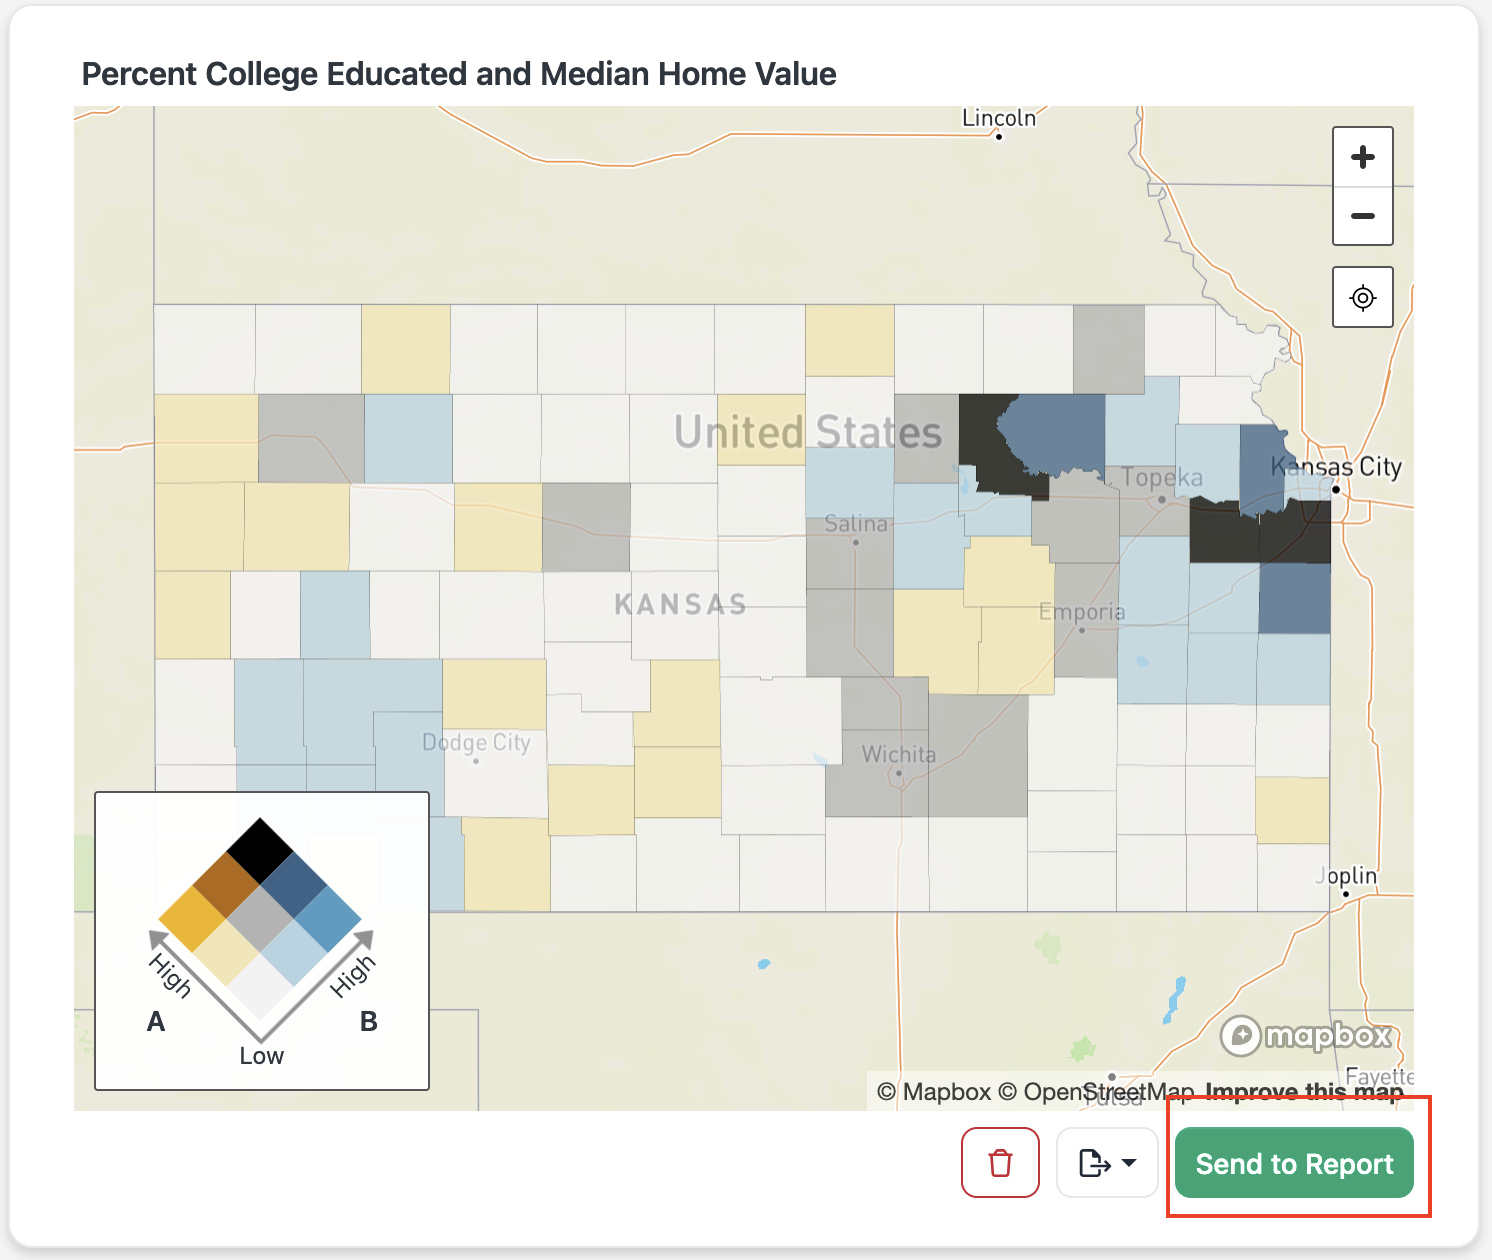Click the Send to Report button
Screen dimensions: 1492x1260
pos(1294,1163)
